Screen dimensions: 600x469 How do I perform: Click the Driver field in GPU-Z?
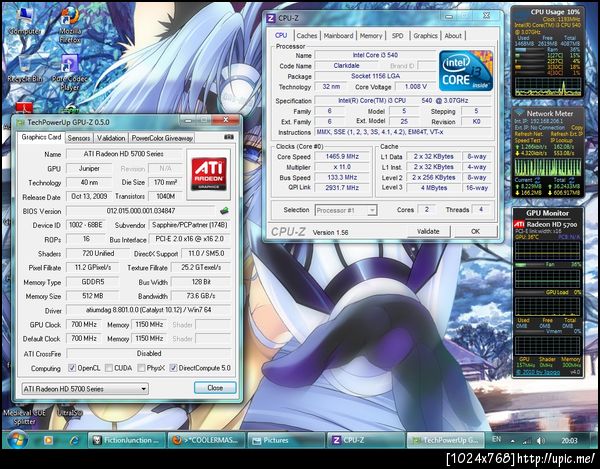pos(148,310)
